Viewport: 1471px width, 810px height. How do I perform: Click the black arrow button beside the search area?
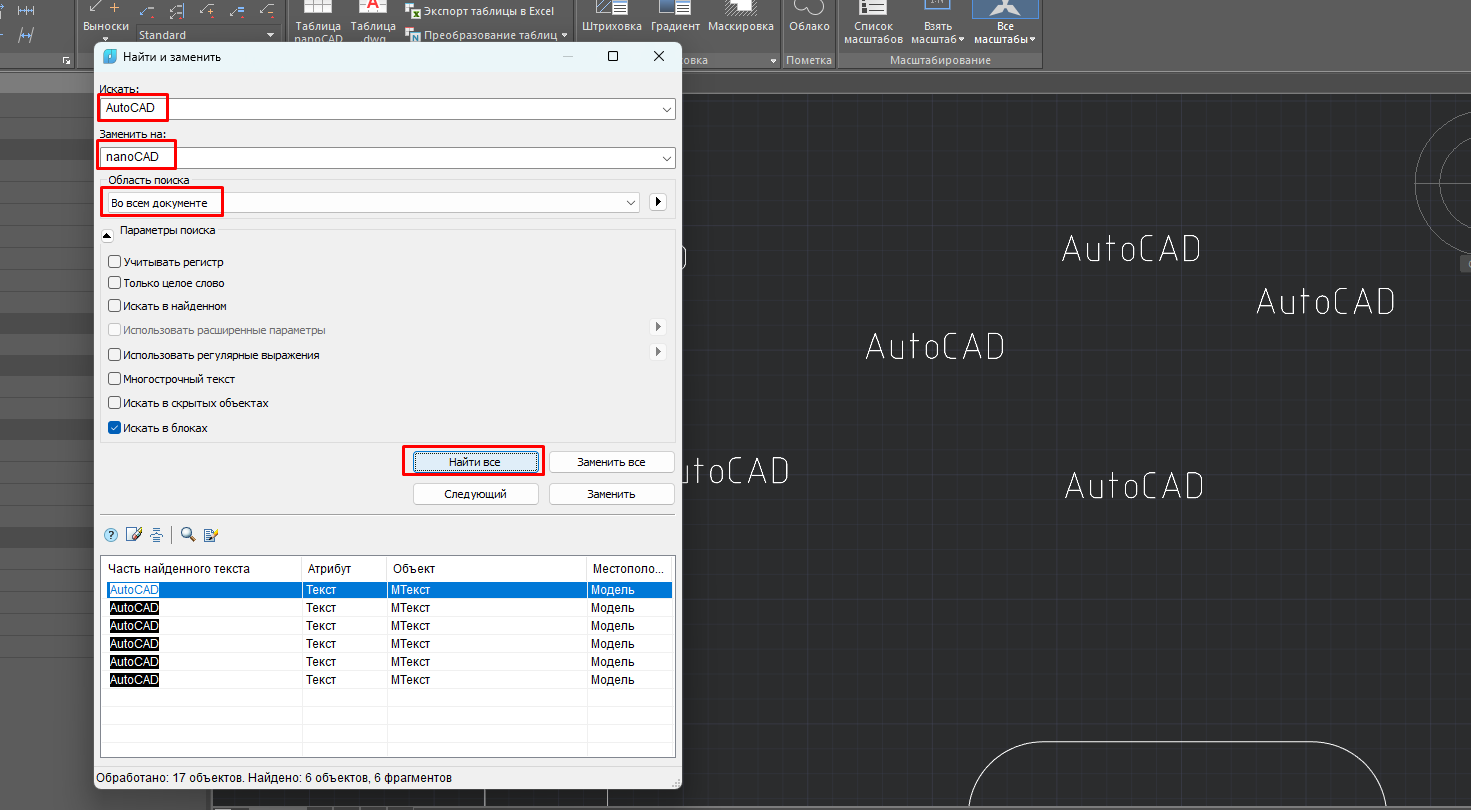point(658,203)
